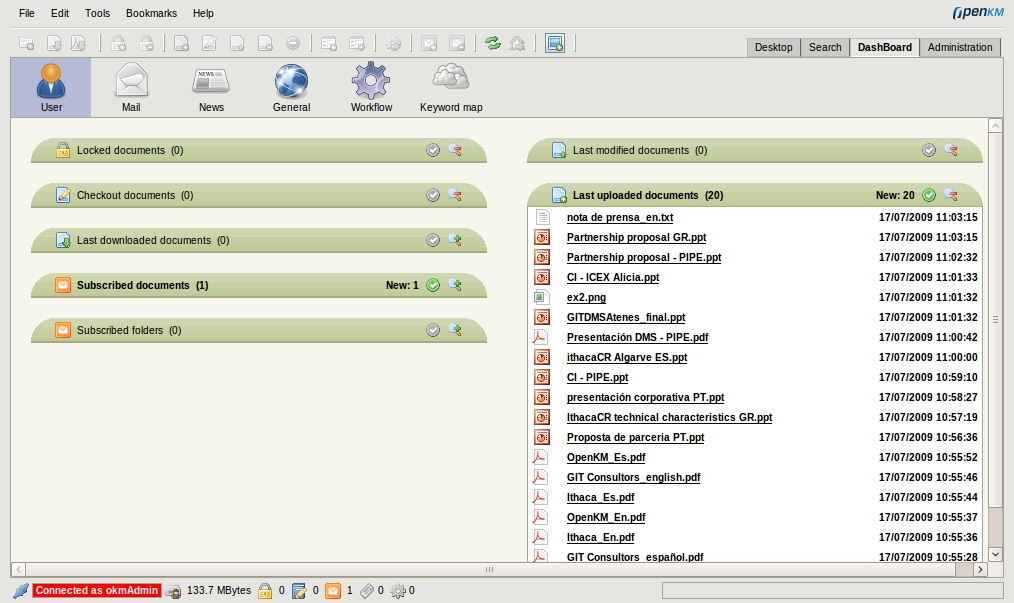The image size is (1014, 603).
Task: Expand the Subscribed folders panel
Action: (455, 330)
